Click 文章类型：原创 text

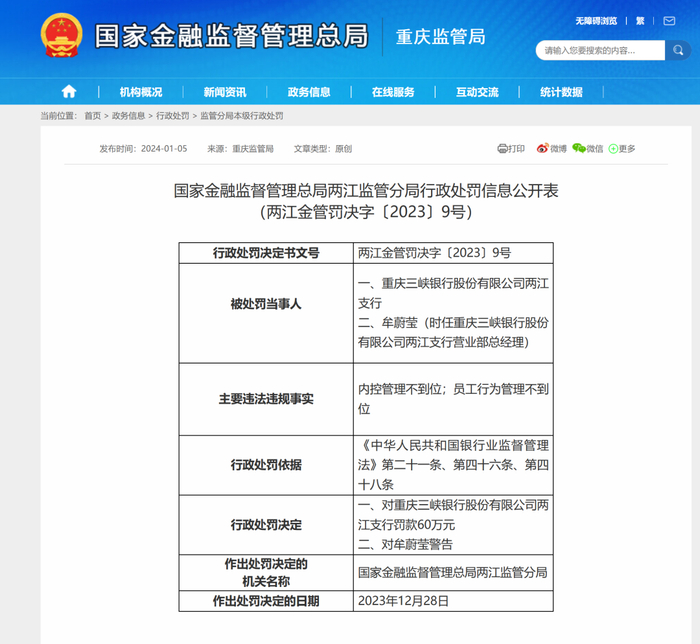pos(322,149)
